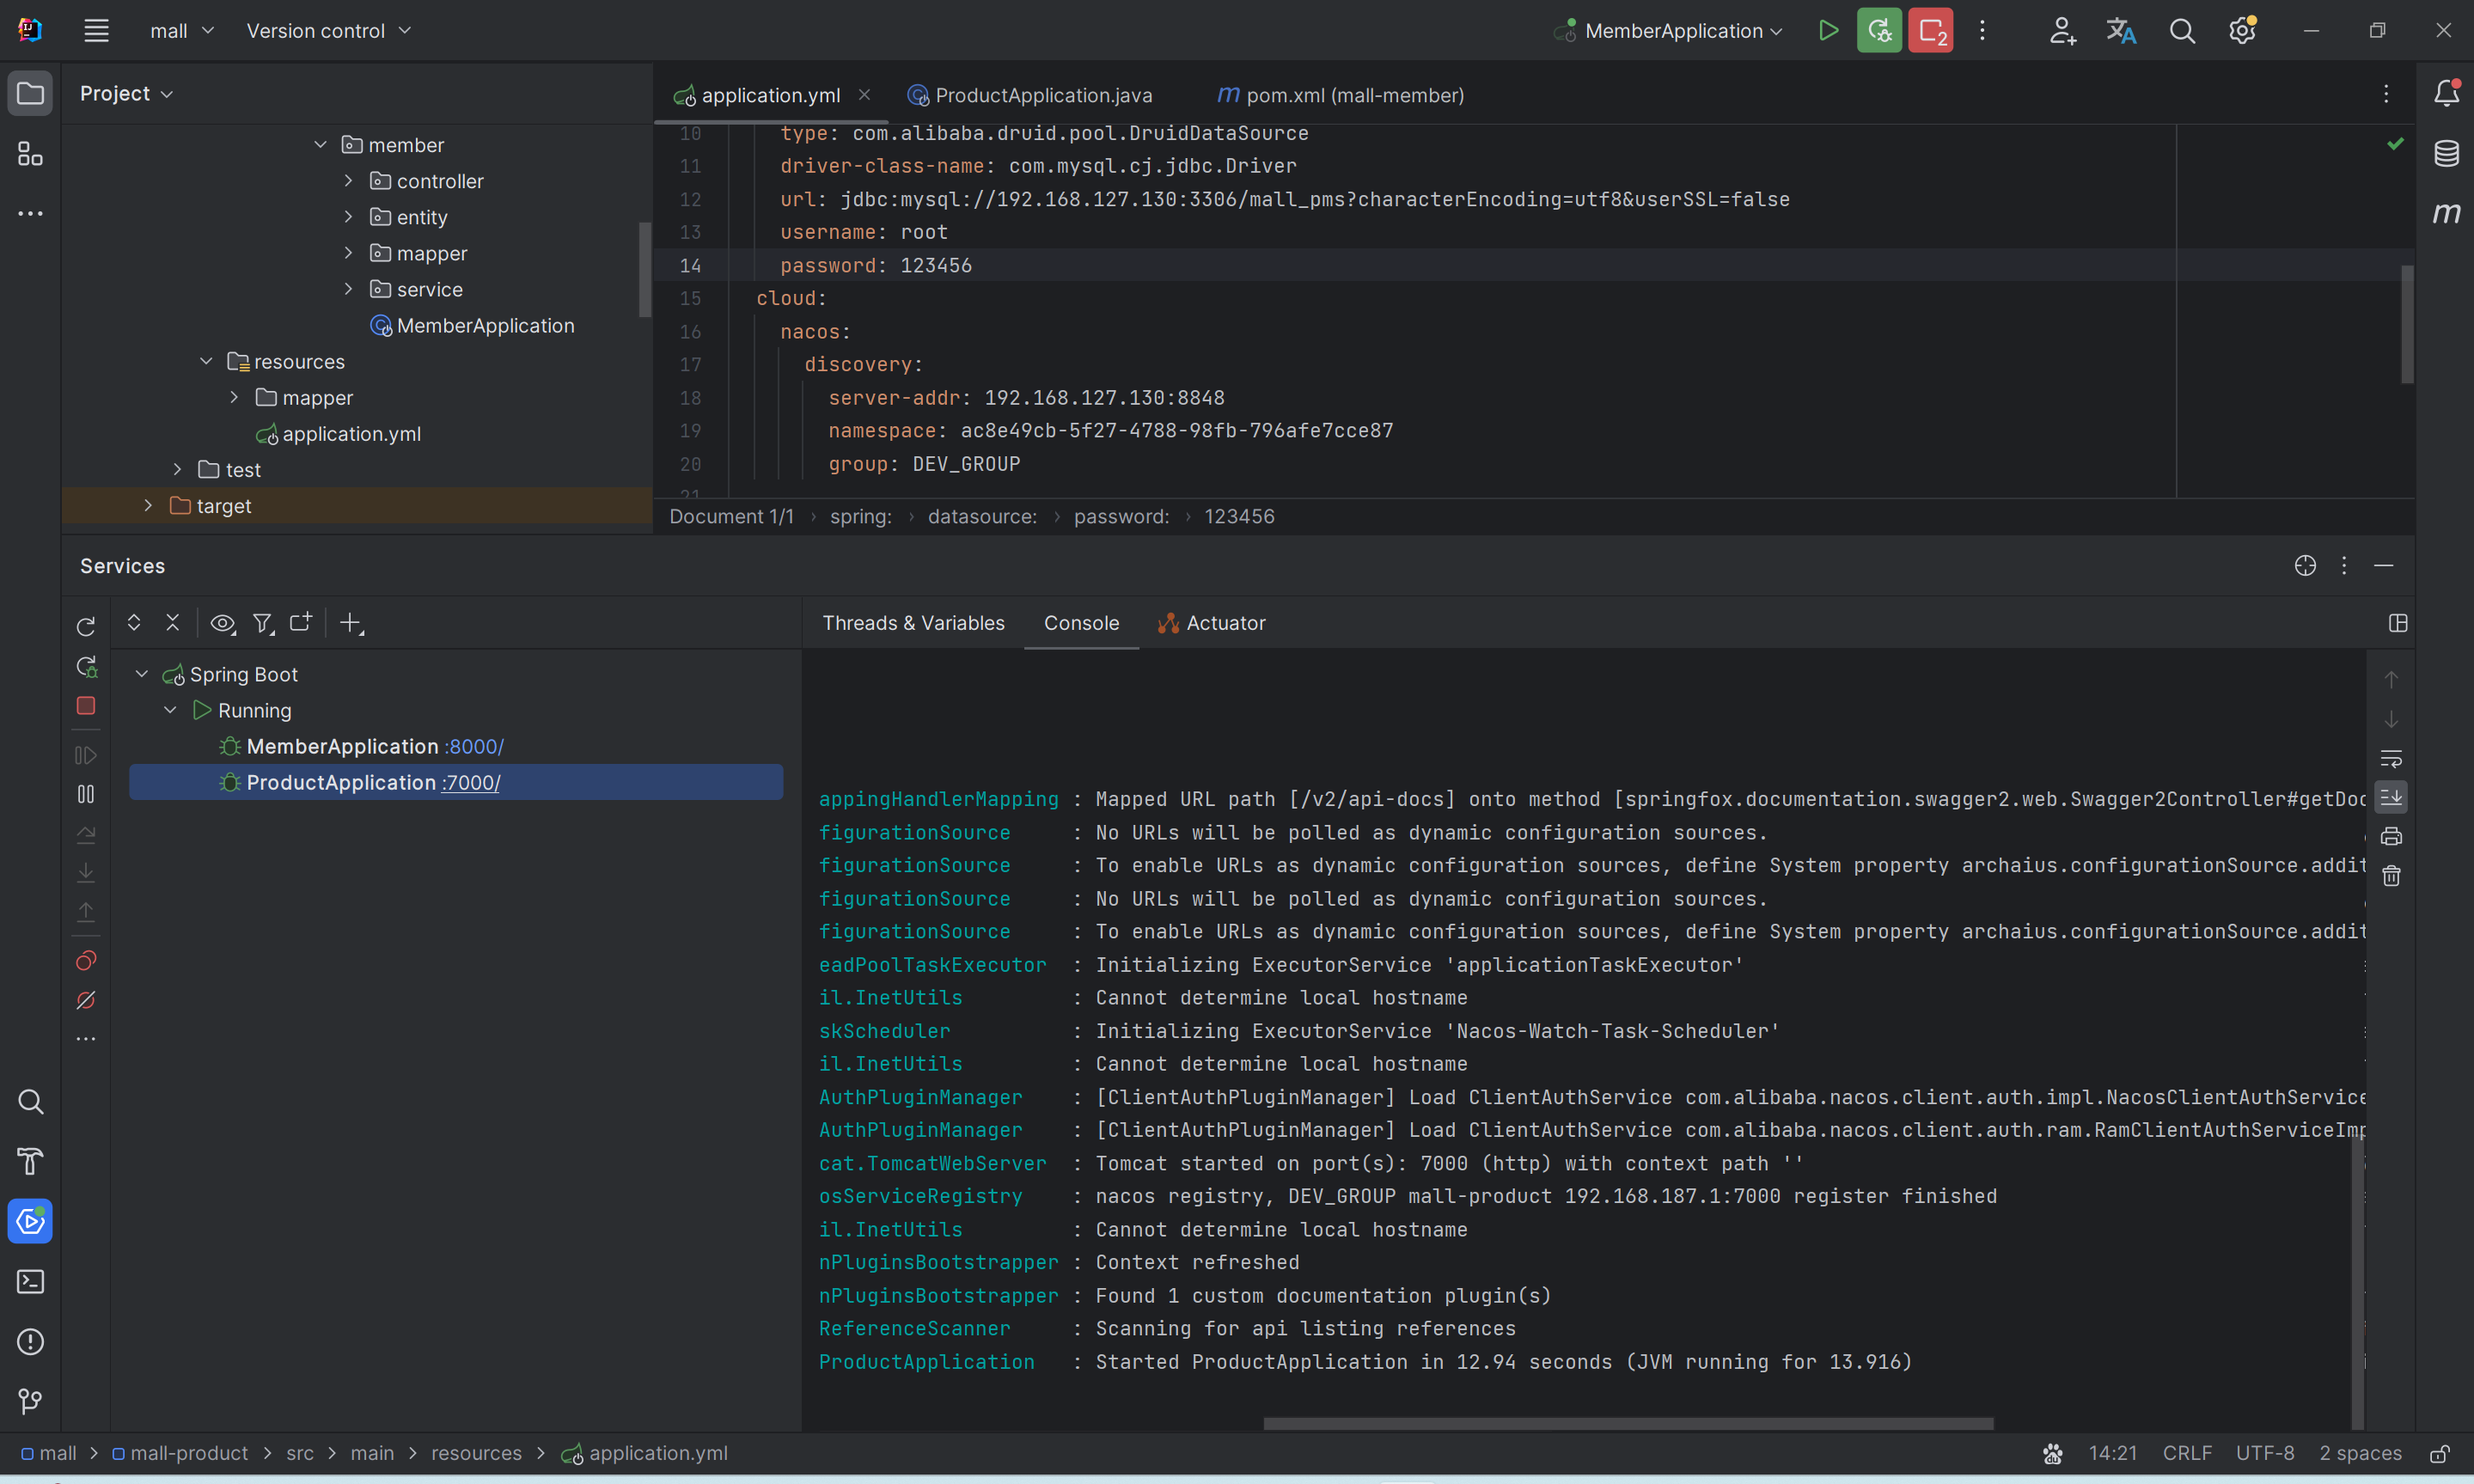
Task: Rerun the selected service in Services
Action: 86,626
